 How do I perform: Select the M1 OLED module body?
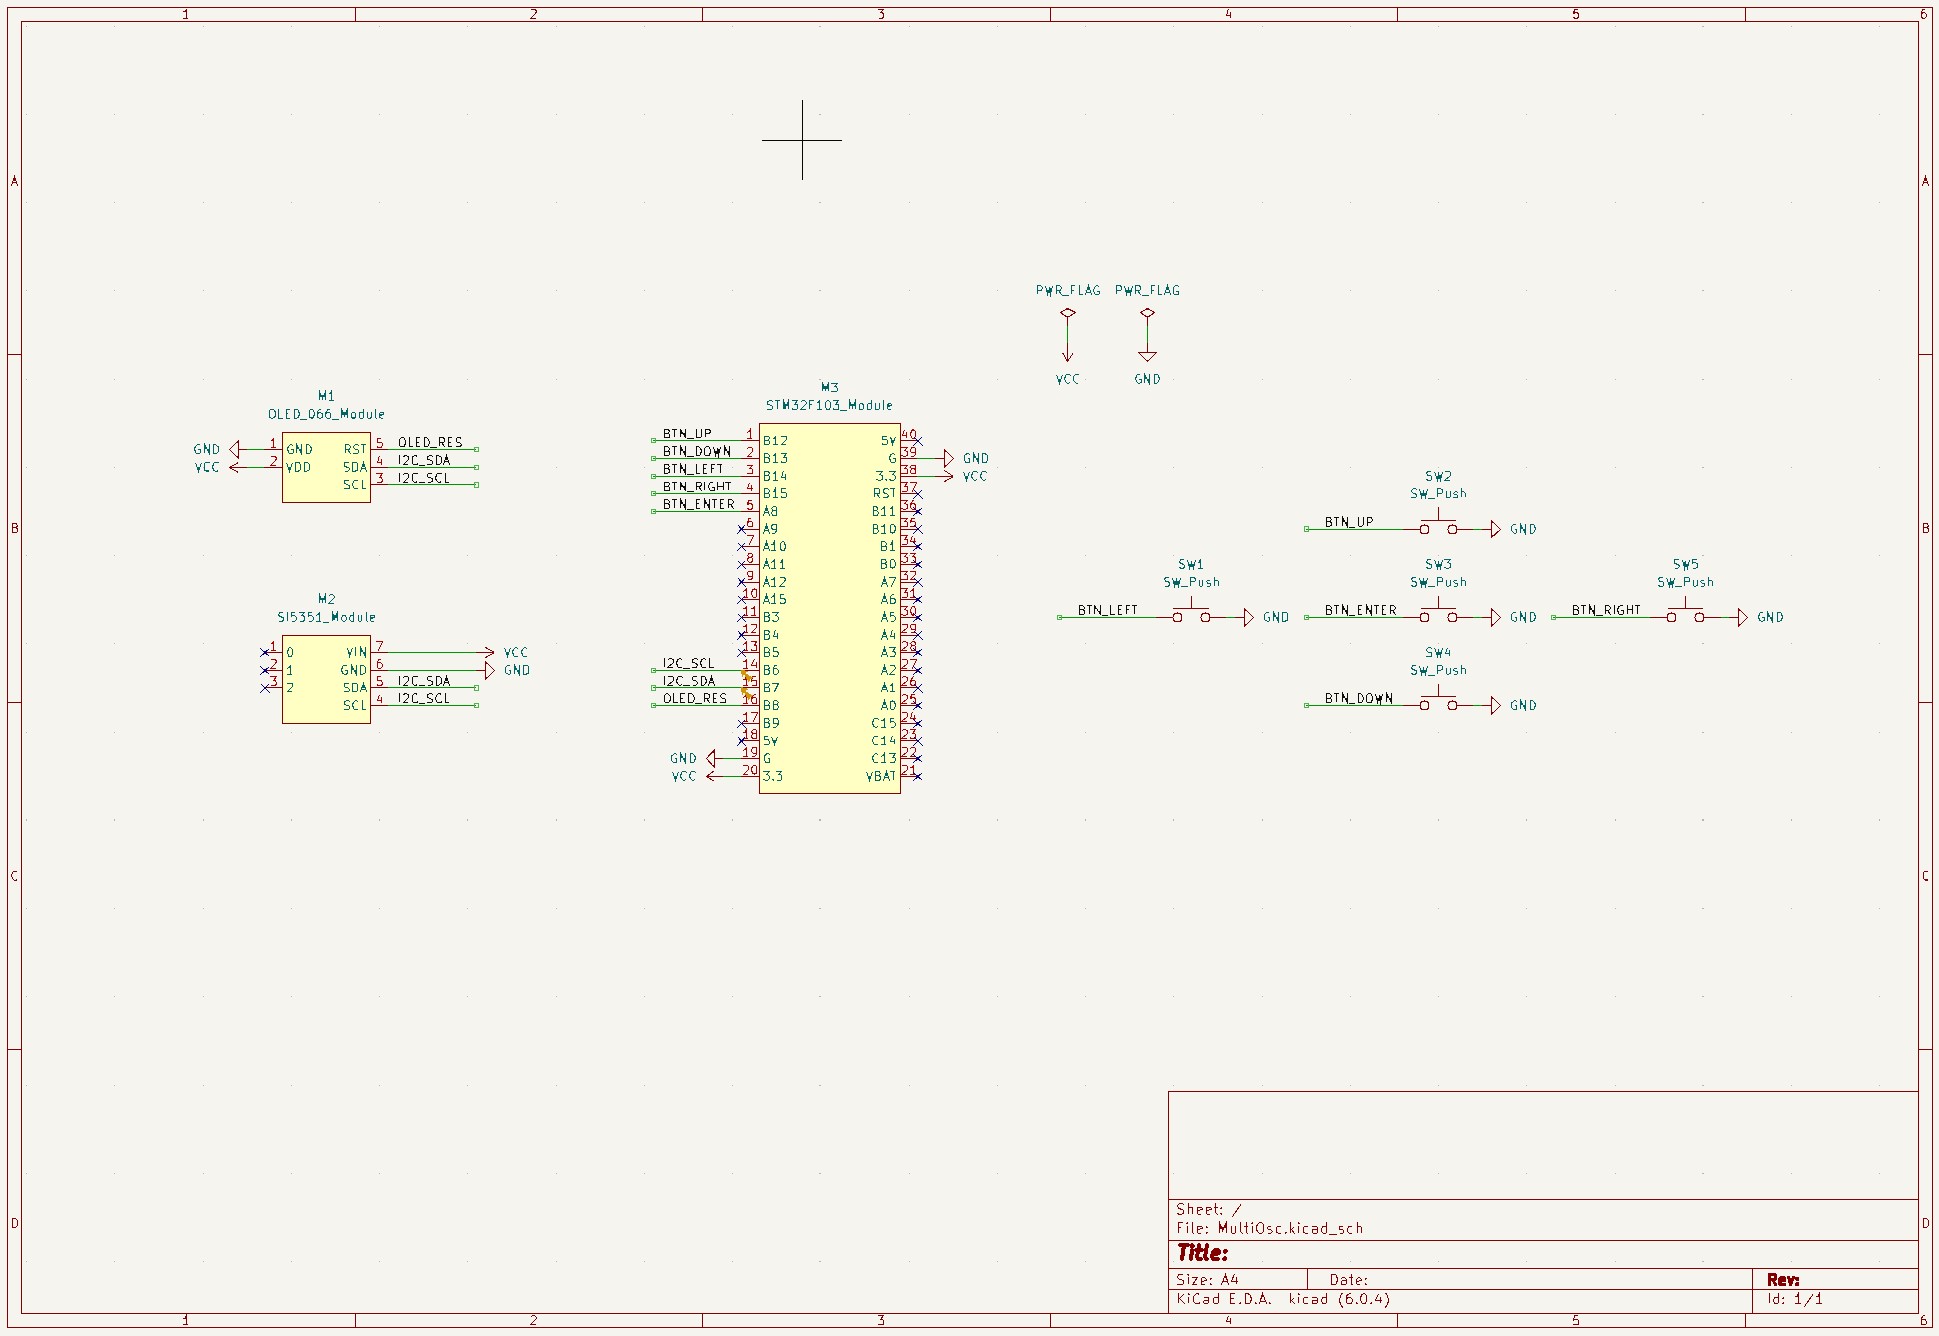326,467
